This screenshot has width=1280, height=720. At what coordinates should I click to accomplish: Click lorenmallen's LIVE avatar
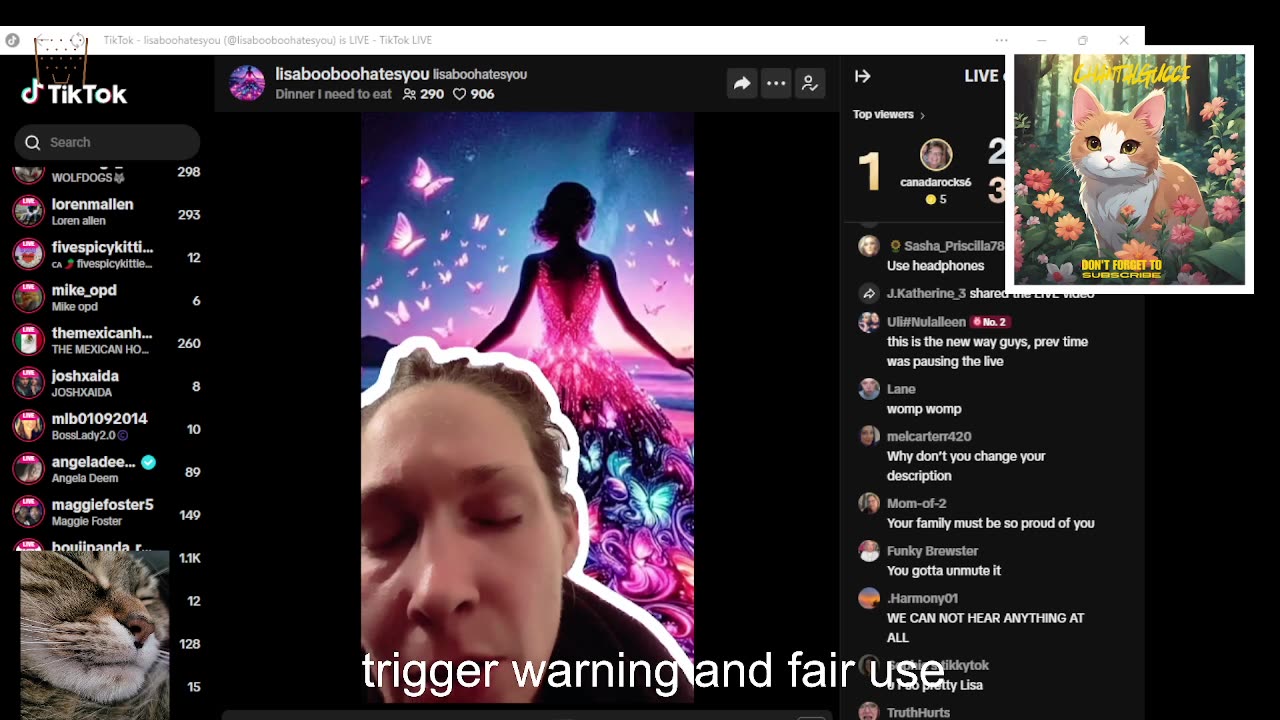(x=29, y=211)
